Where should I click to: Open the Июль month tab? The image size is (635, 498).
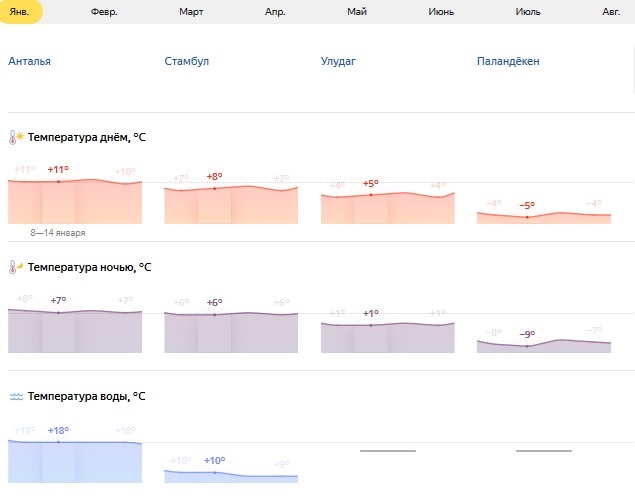[x=528, y=12]
